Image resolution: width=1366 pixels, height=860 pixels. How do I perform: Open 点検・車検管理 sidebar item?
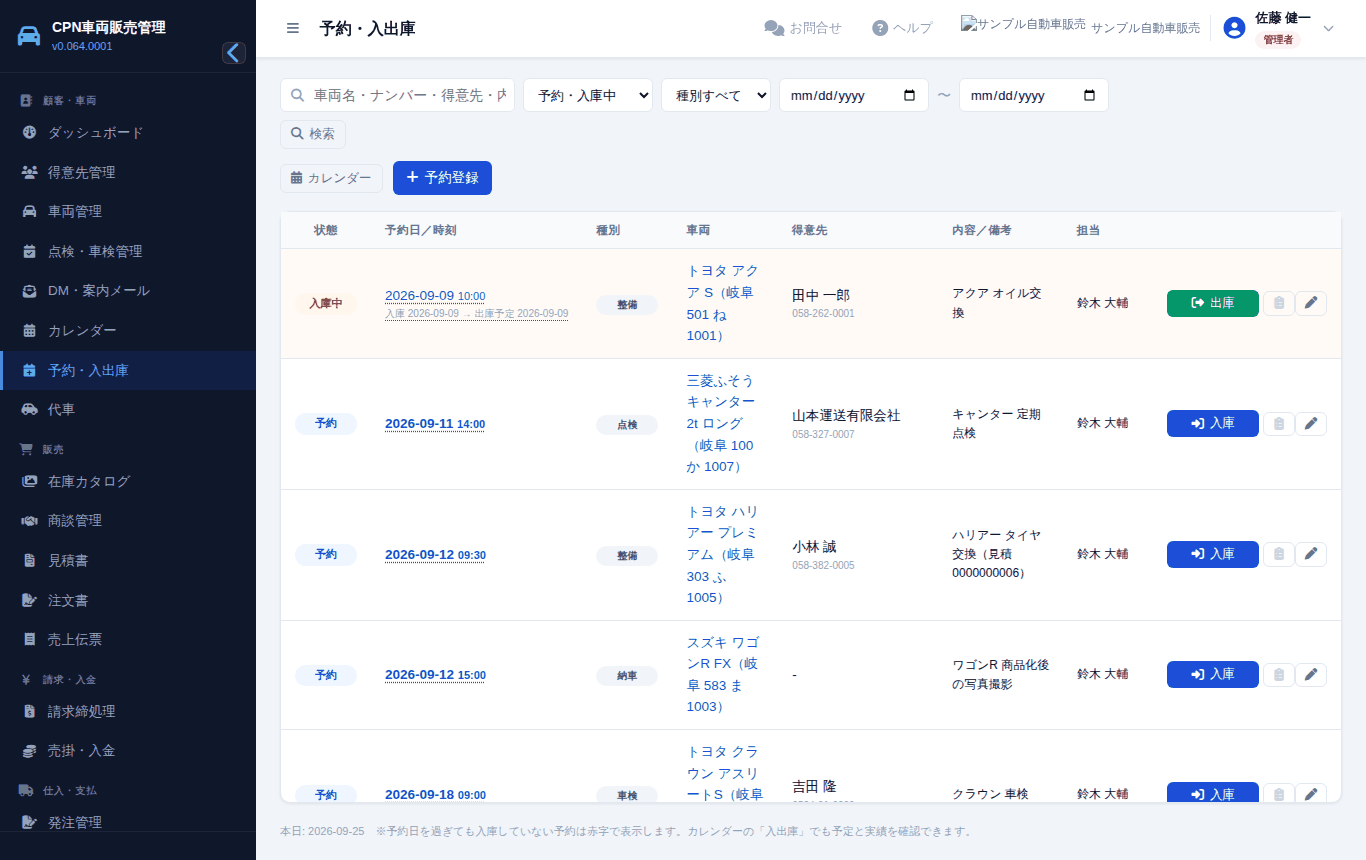coord(128,251)
